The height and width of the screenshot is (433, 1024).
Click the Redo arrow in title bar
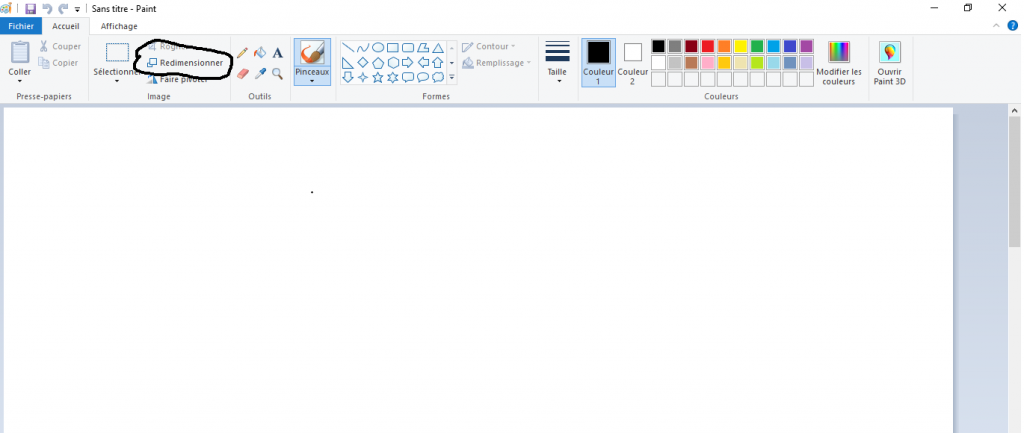coord(63,9)
